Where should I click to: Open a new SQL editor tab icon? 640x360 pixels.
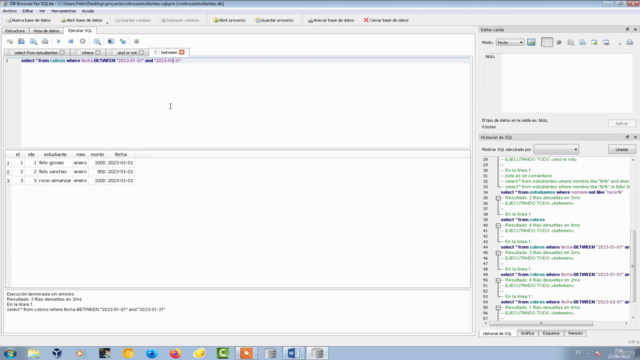pos(10,41)
